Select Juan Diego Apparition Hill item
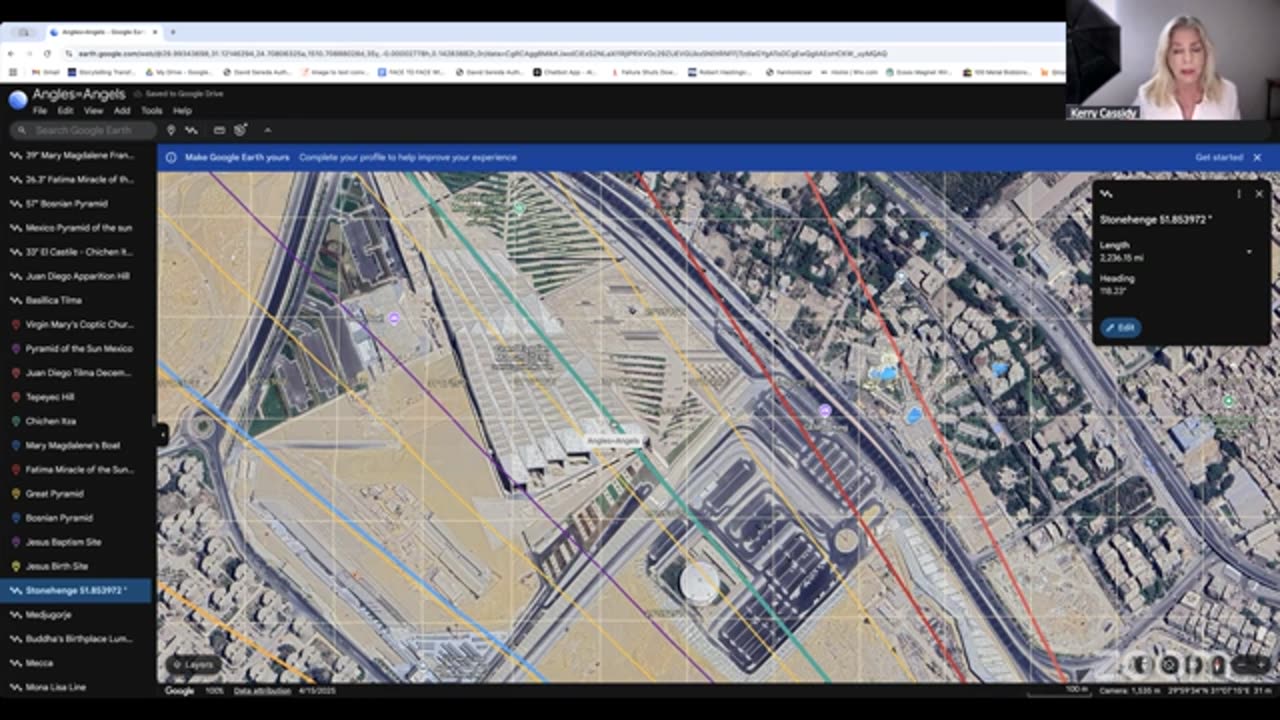Screen dimensions: 1280x720 [x=76, y=276]
